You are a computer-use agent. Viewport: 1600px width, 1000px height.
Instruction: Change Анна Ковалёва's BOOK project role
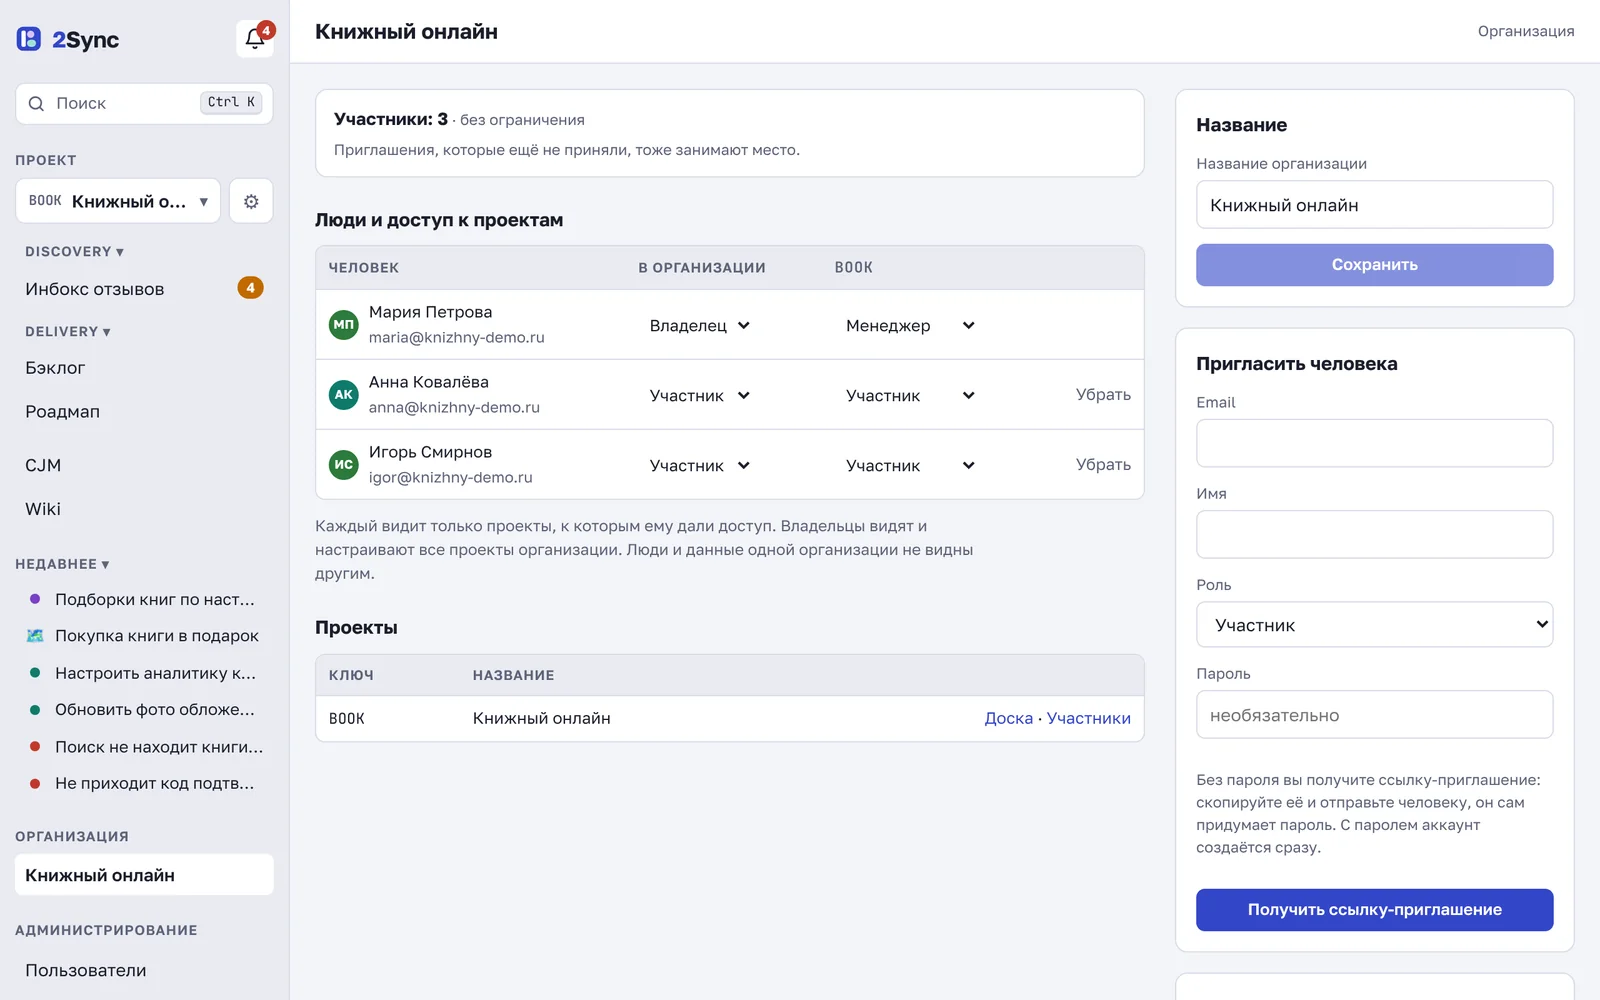click(x=910, y=395)
